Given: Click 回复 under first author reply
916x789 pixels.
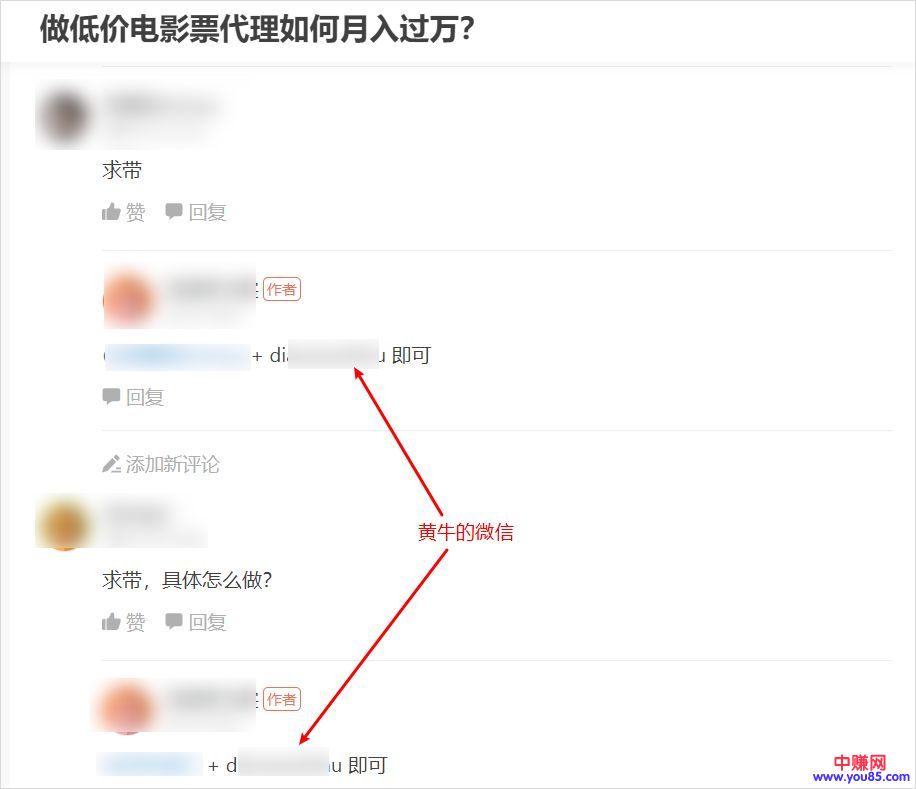Looking at the screenshot, I should (145, 397).
